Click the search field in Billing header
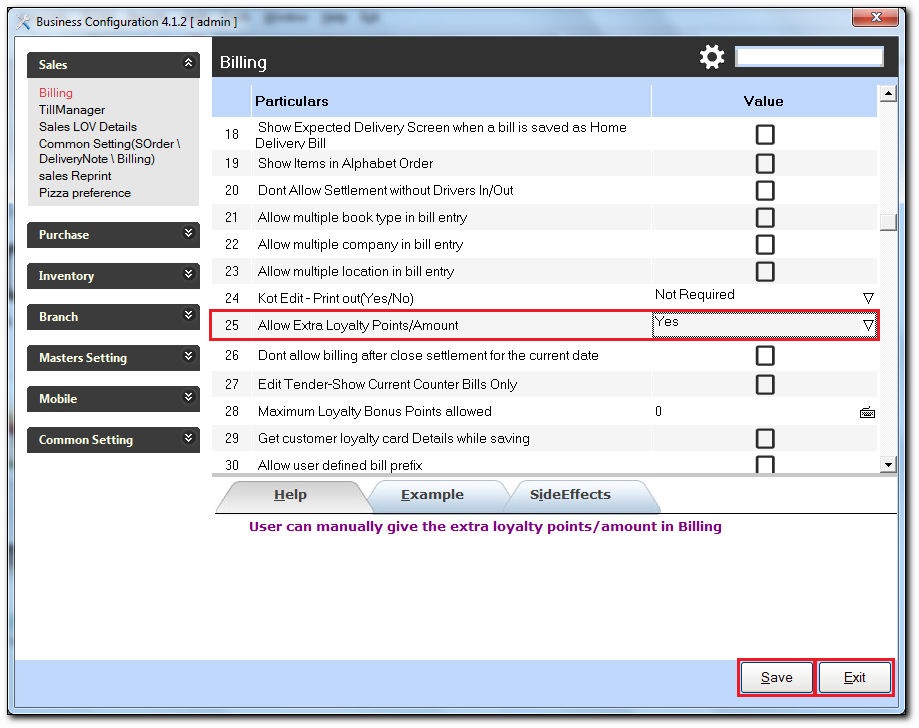 coord(809,57)
